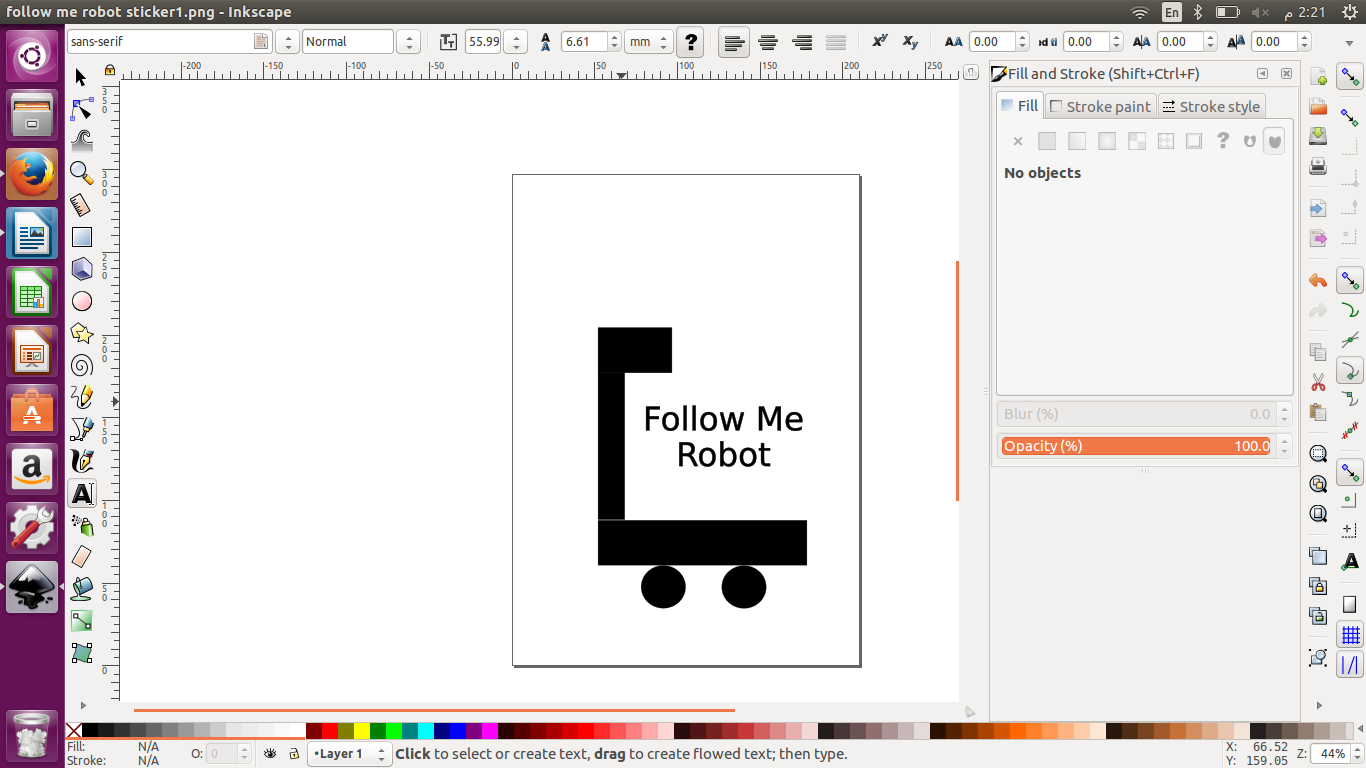
Task: Expand the text toolbar overflow arrow
Action: pos(1350,42)
